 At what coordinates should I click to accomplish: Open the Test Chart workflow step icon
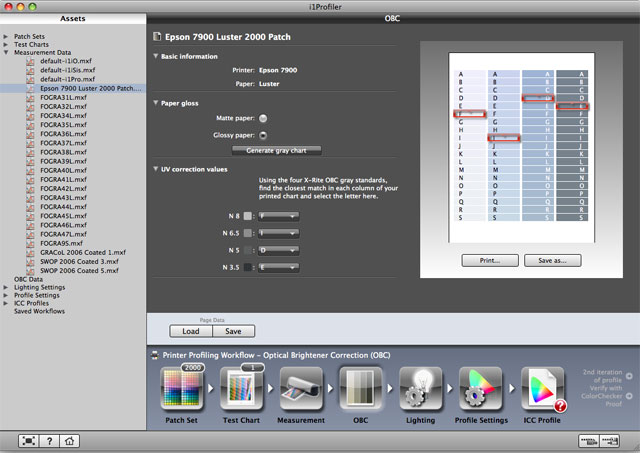pyautogui.click(x=241, y=388)
